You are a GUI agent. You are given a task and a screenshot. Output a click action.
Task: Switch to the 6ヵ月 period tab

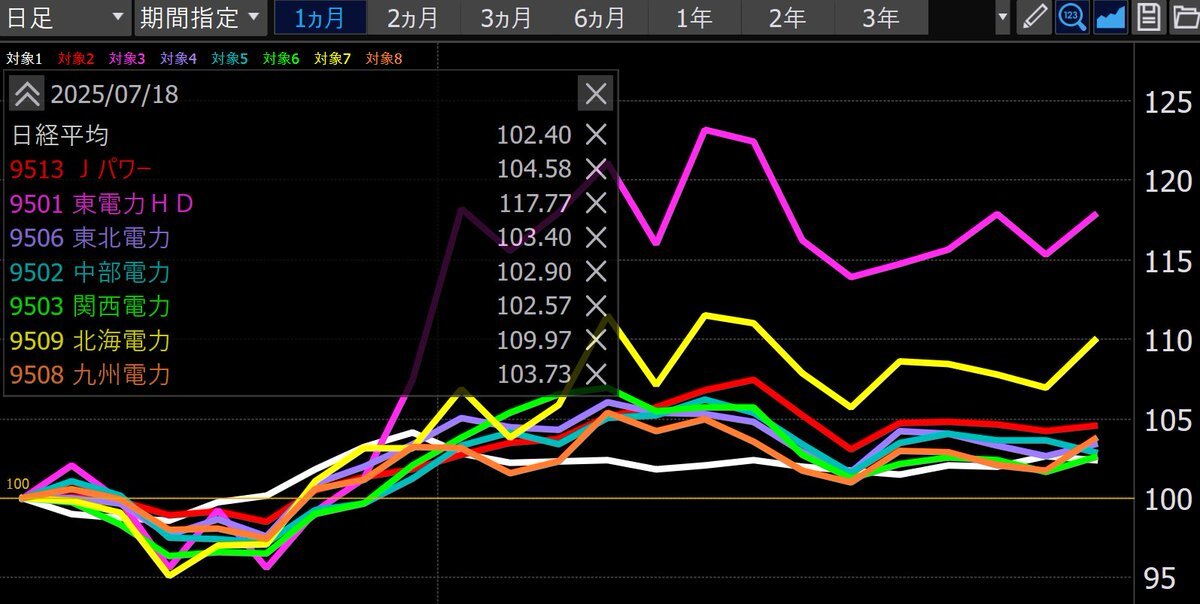[600, 18]
